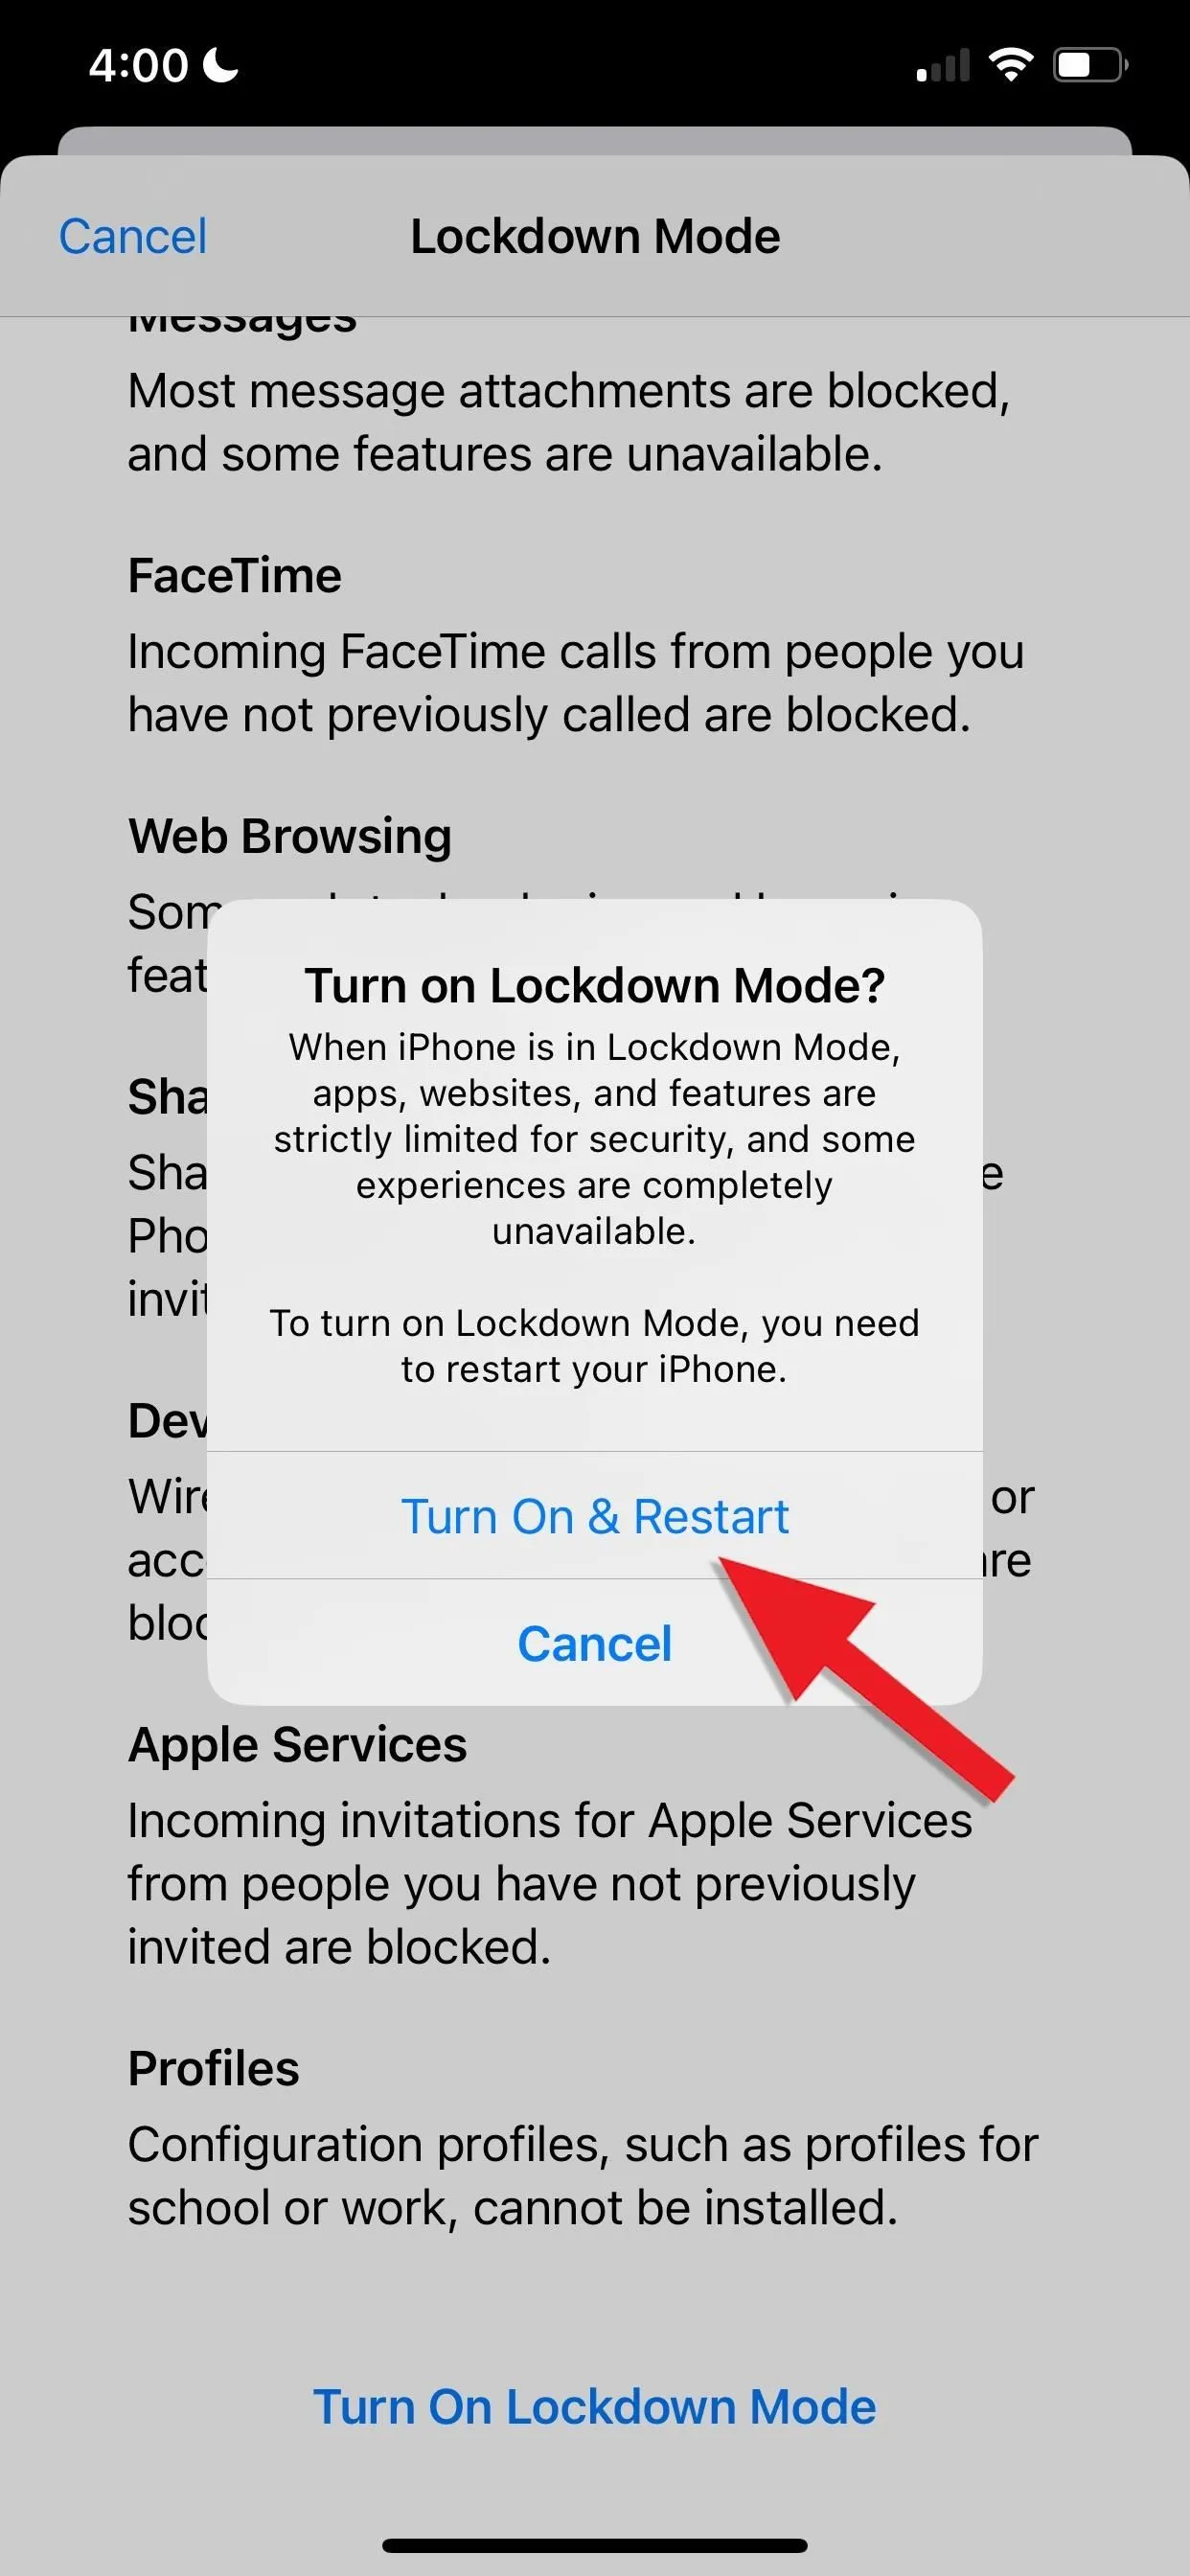Screen dimensions: 1190x2576
Task: Tap Turn On Lockdown Mode link
Action: point(595,2406)
